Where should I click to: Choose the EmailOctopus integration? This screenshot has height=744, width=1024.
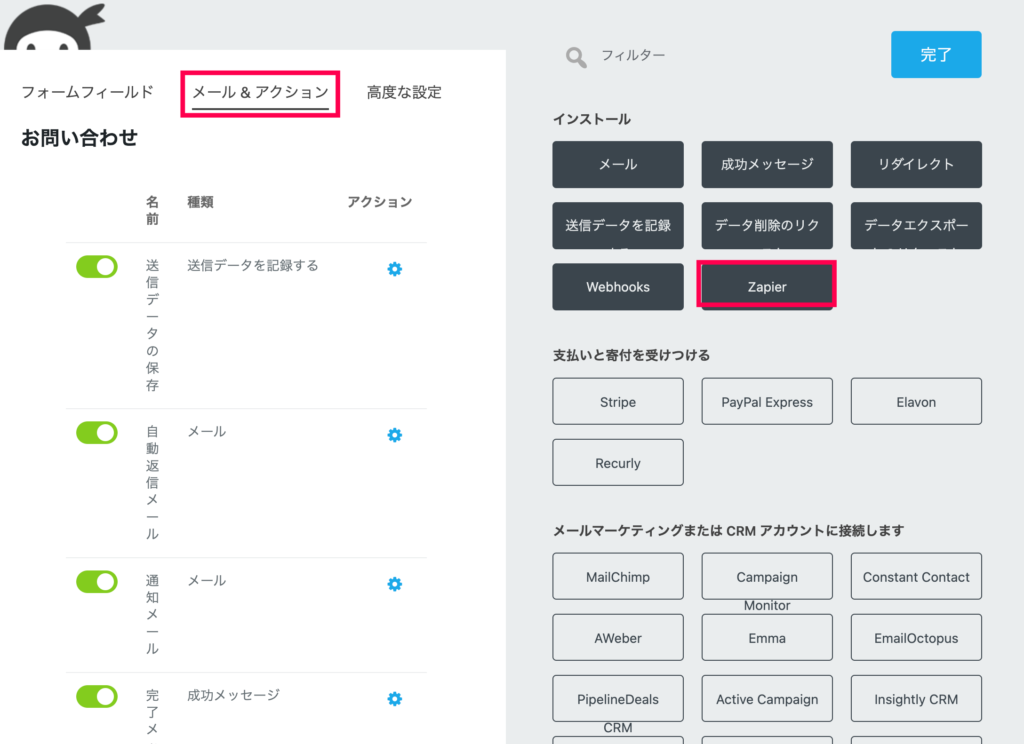click(916, 638)
